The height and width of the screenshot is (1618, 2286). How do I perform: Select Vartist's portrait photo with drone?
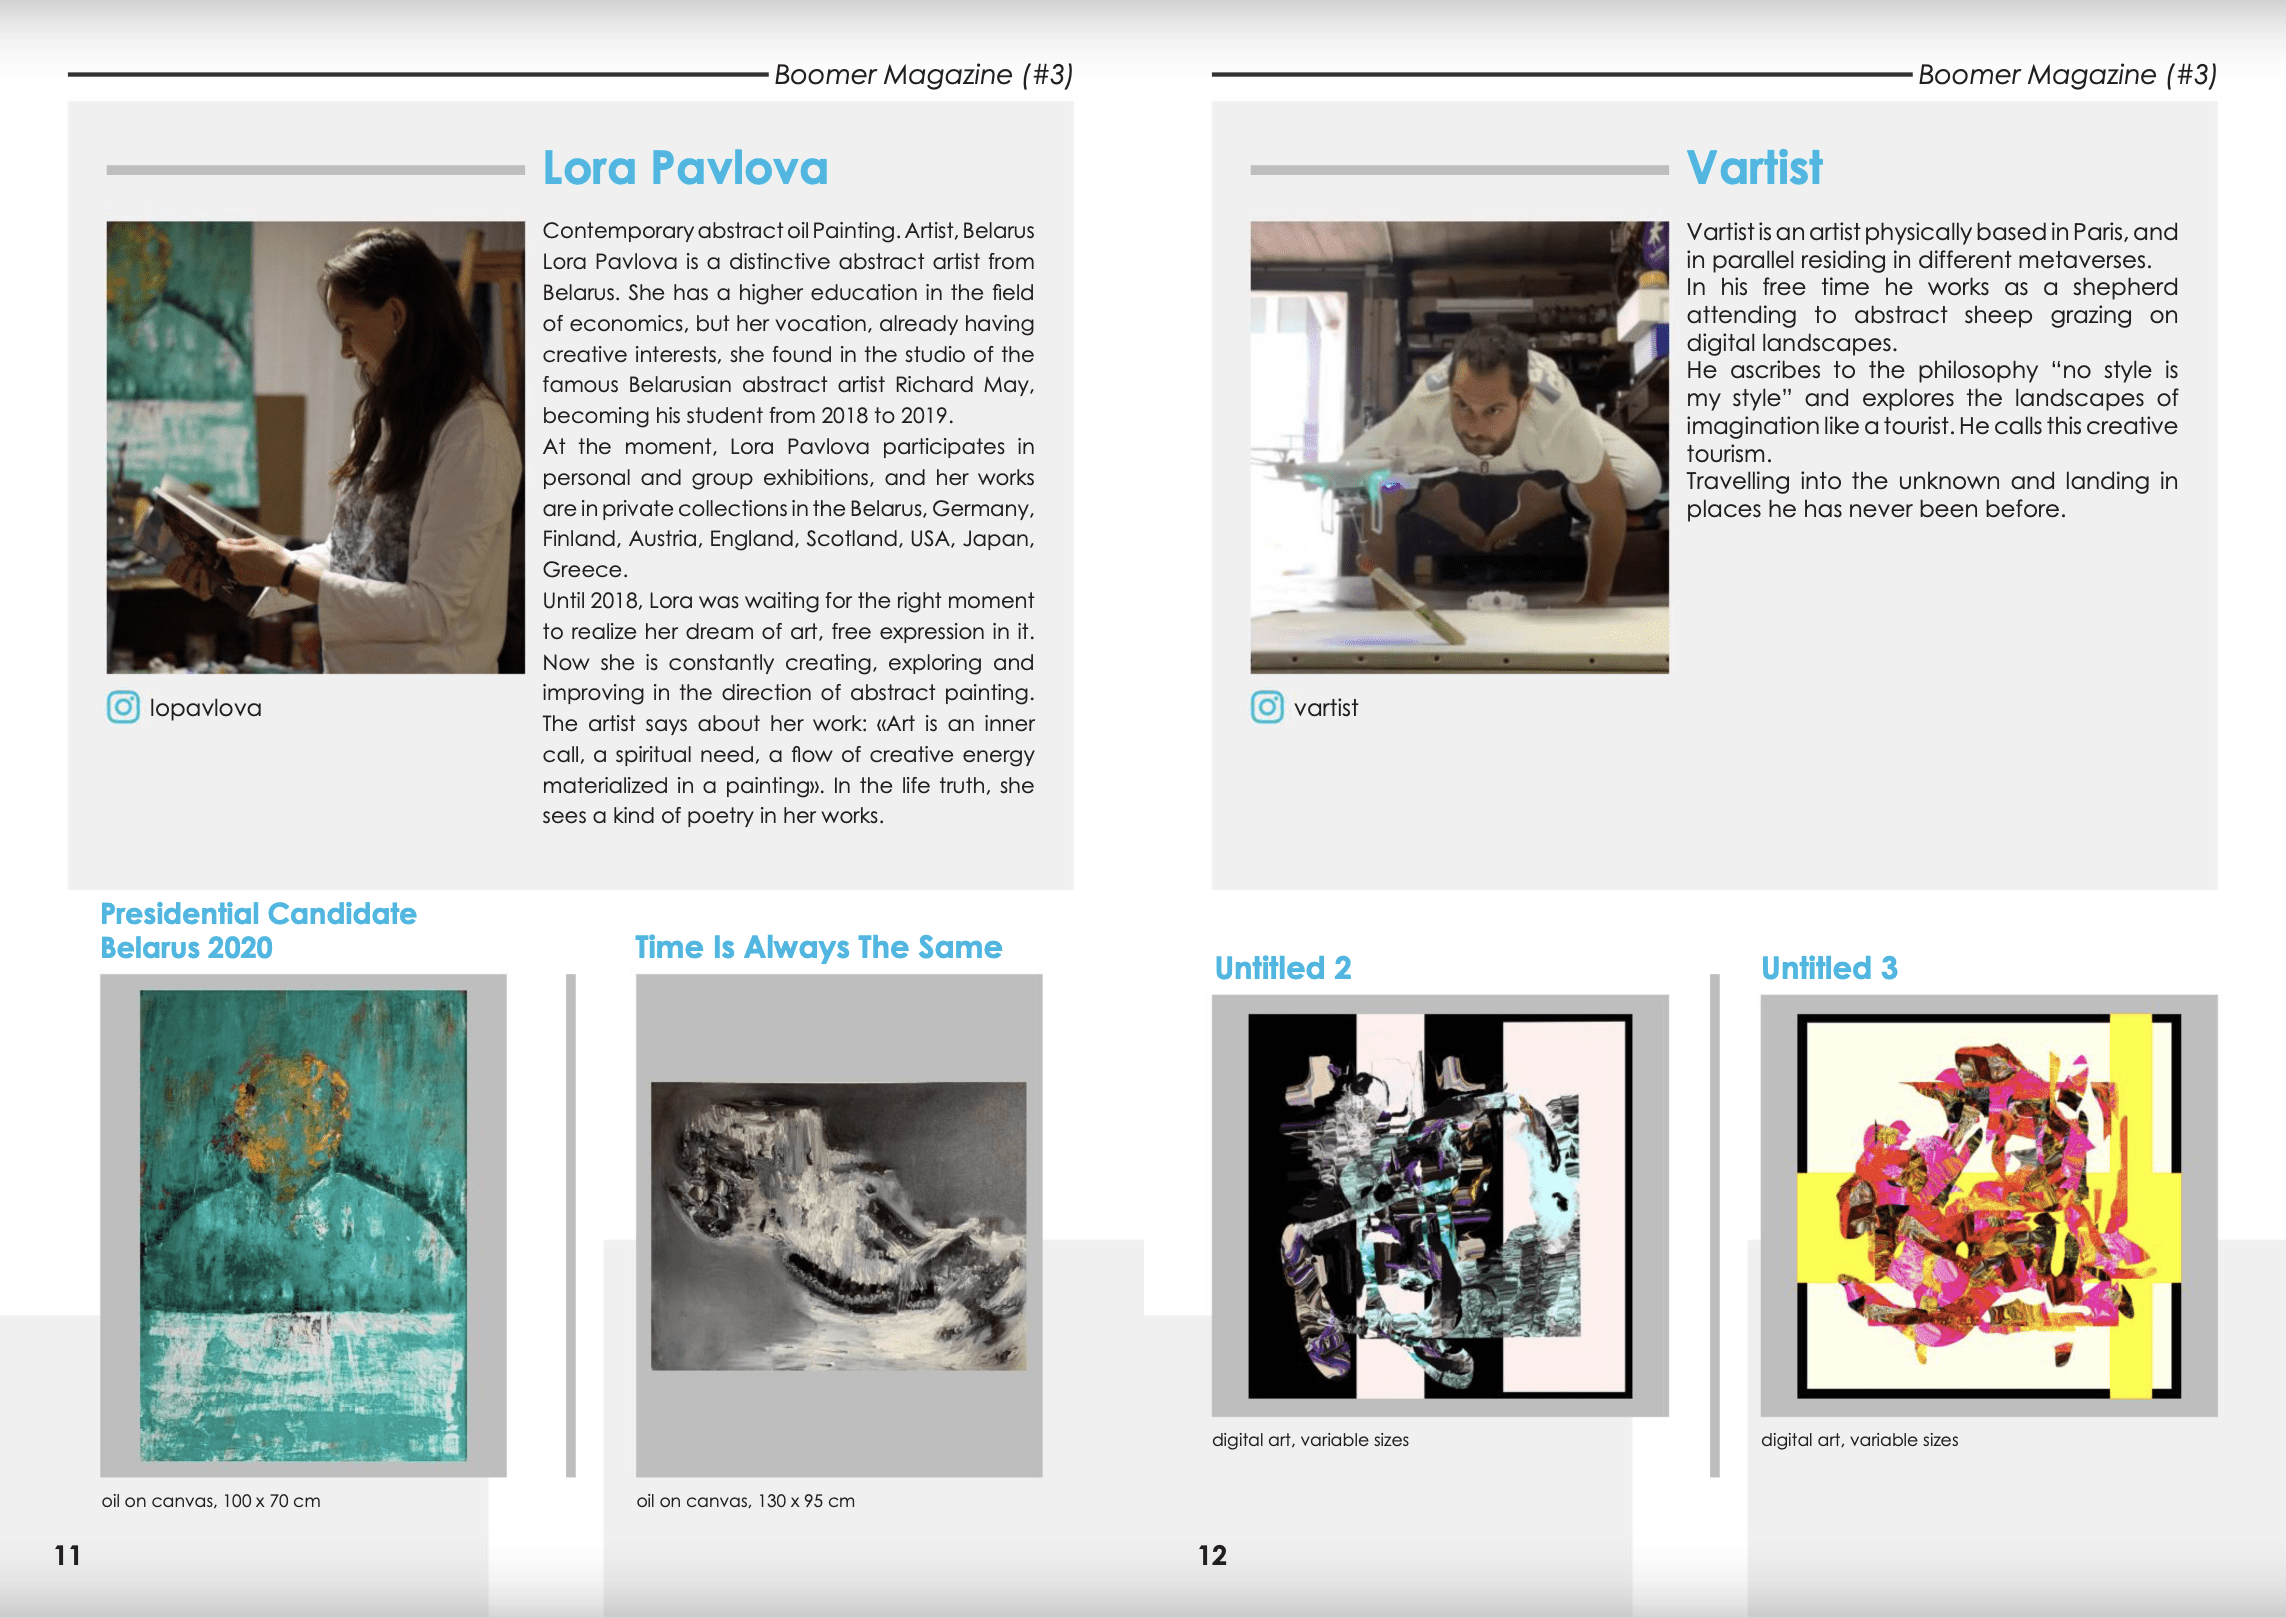pyautogui.click(x=1459, y=447)
